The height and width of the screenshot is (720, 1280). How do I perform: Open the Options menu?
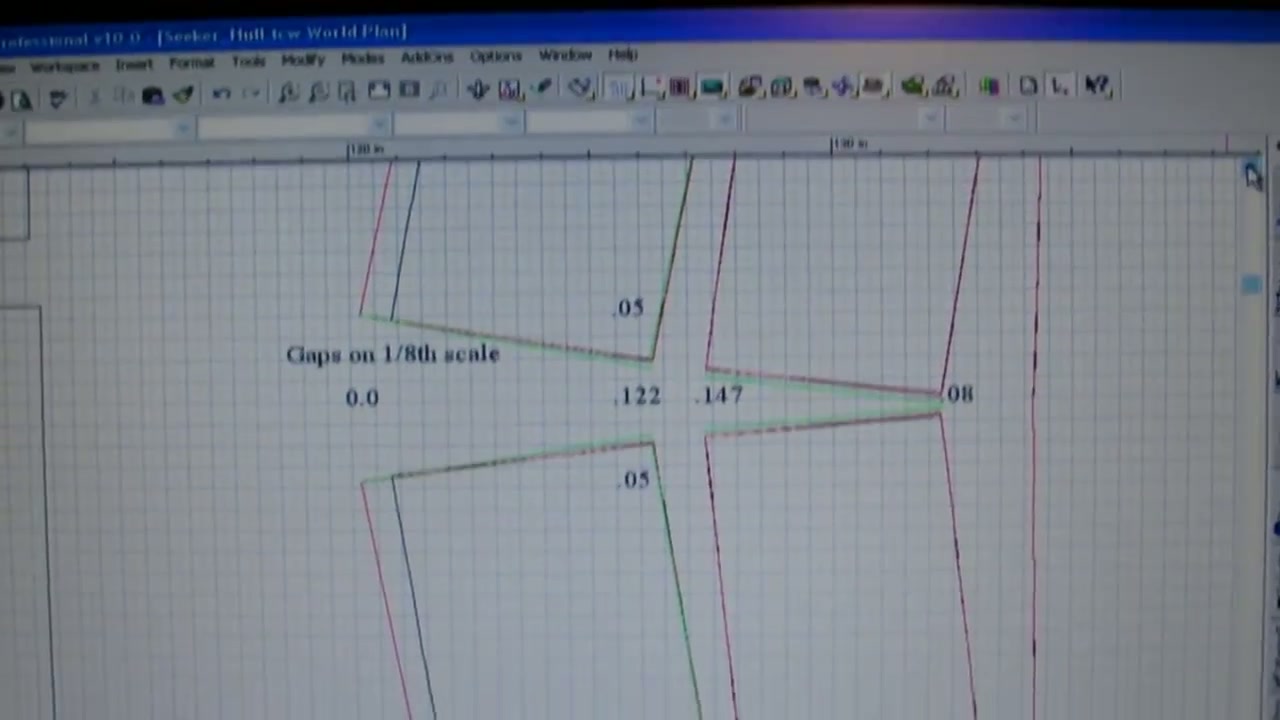(x=495, y=57)
